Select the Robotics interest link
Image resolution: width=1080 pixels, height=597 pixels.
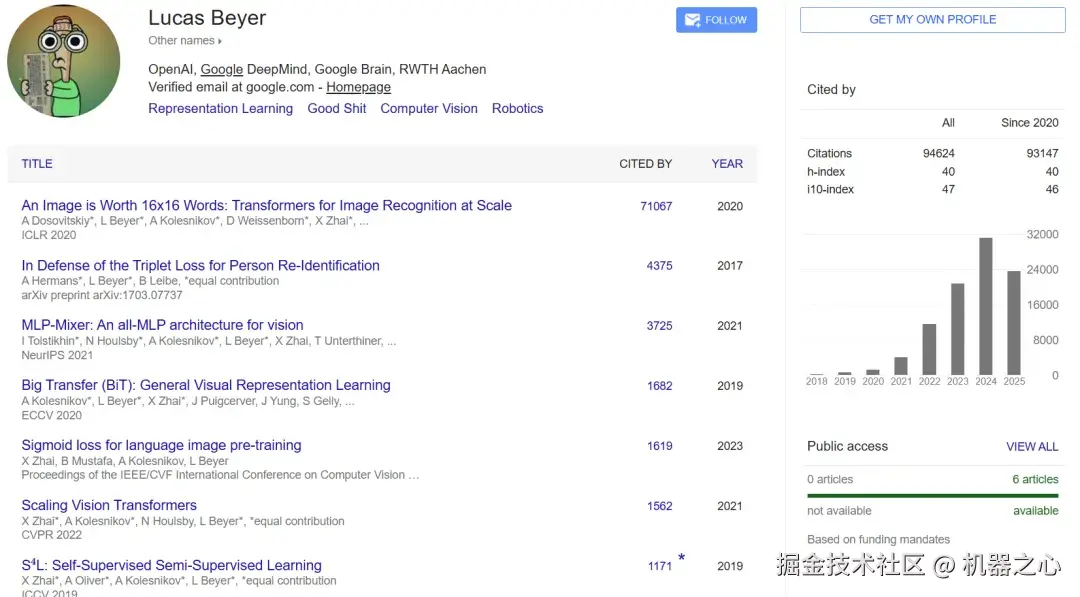point(517,108)
